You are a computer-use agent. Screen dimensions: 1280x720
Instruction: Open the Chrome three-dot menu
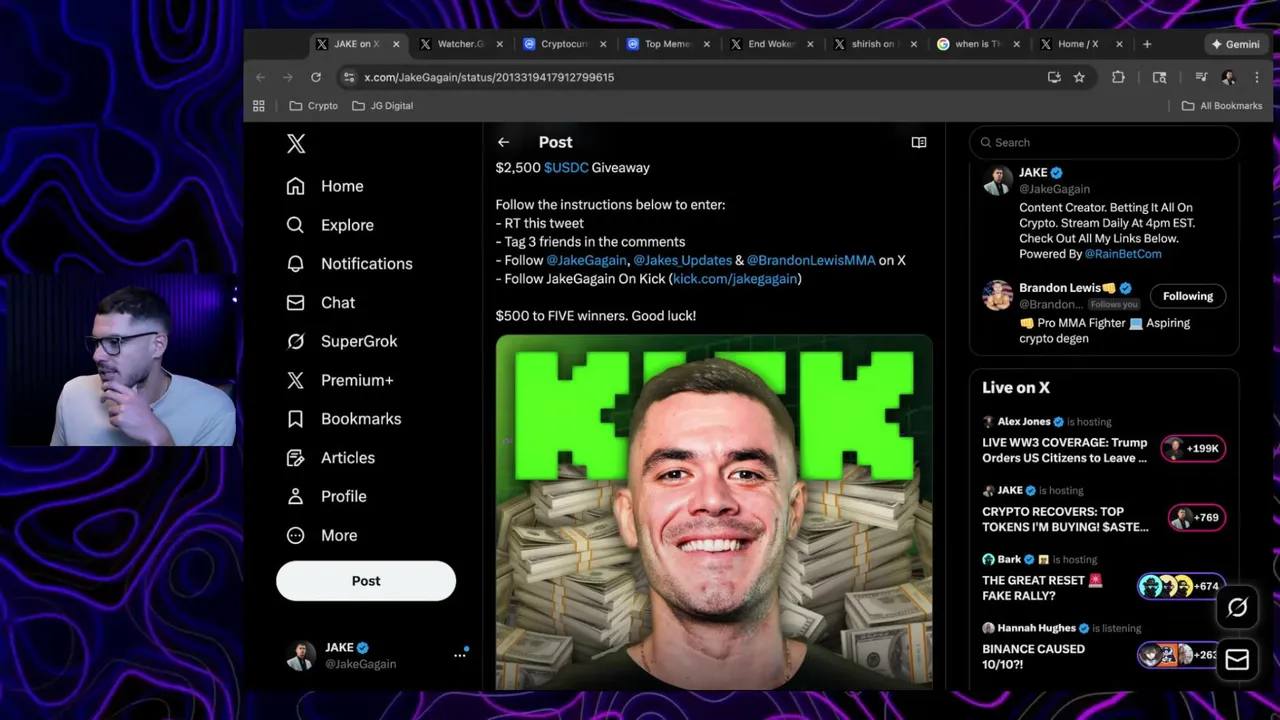pos(1257,77)
